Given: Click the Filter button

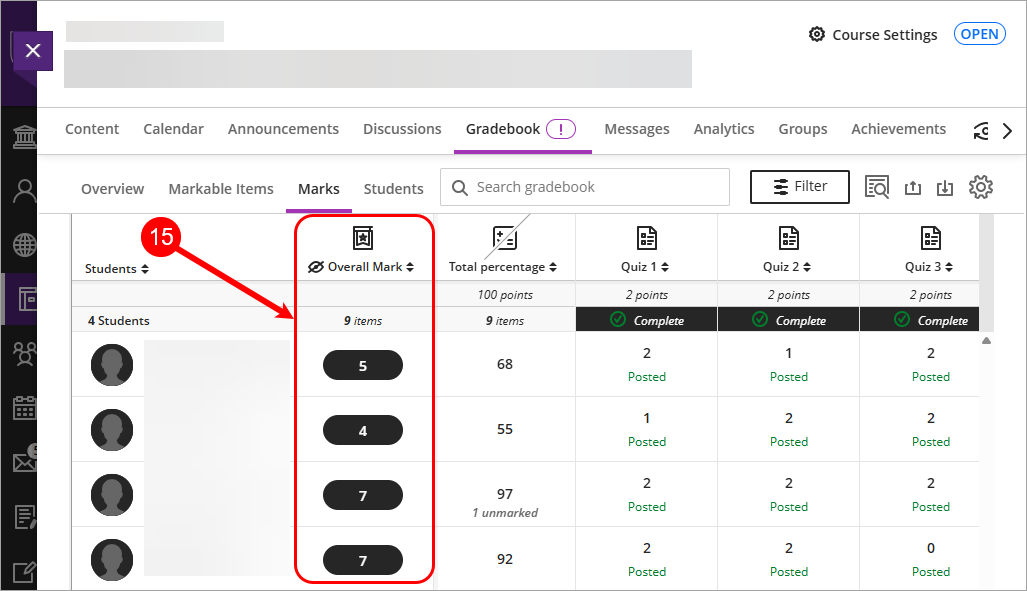Looking at the screenshot, I should (x=799, y=187).
